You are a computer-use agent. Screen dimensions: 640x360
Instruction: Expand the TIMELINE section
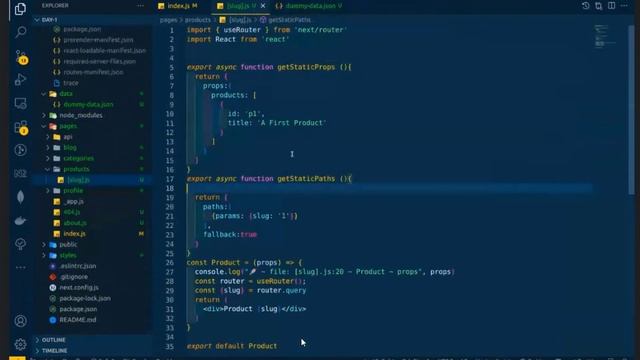(x=54, y=351)
